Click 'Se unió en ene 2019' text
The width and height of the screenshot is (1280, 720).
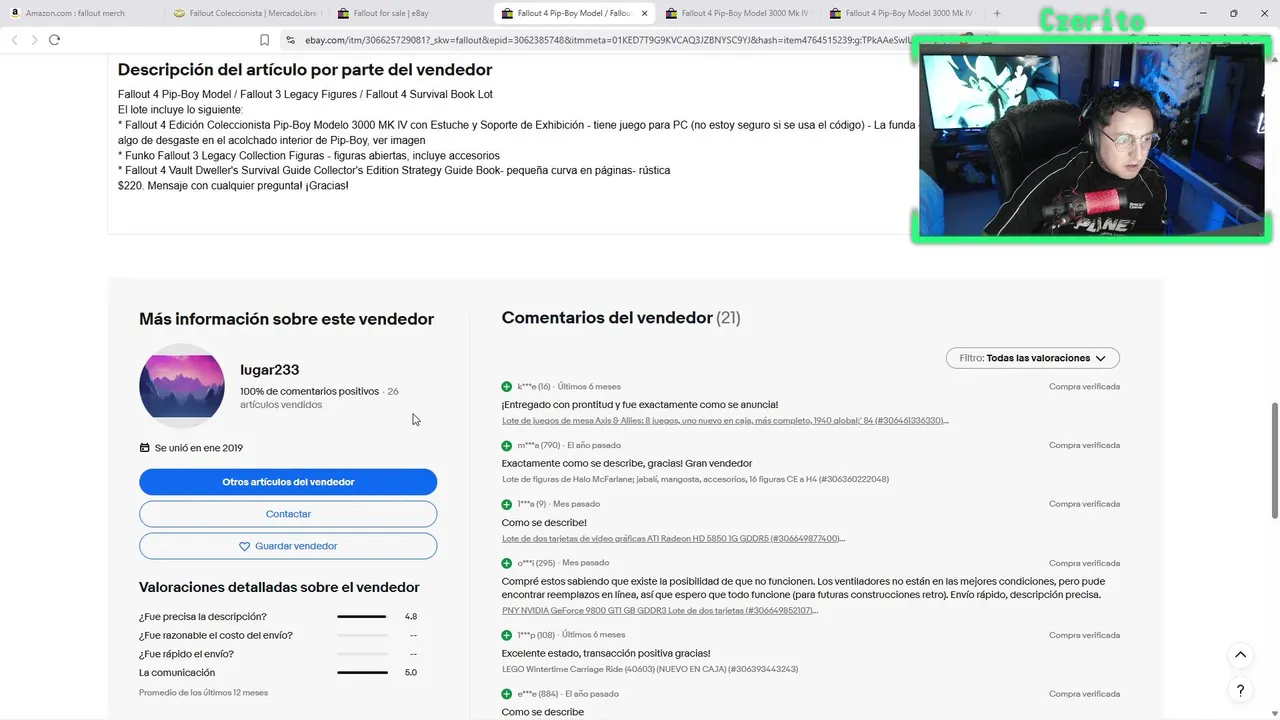pyautogui.click(x=199, y=448)
